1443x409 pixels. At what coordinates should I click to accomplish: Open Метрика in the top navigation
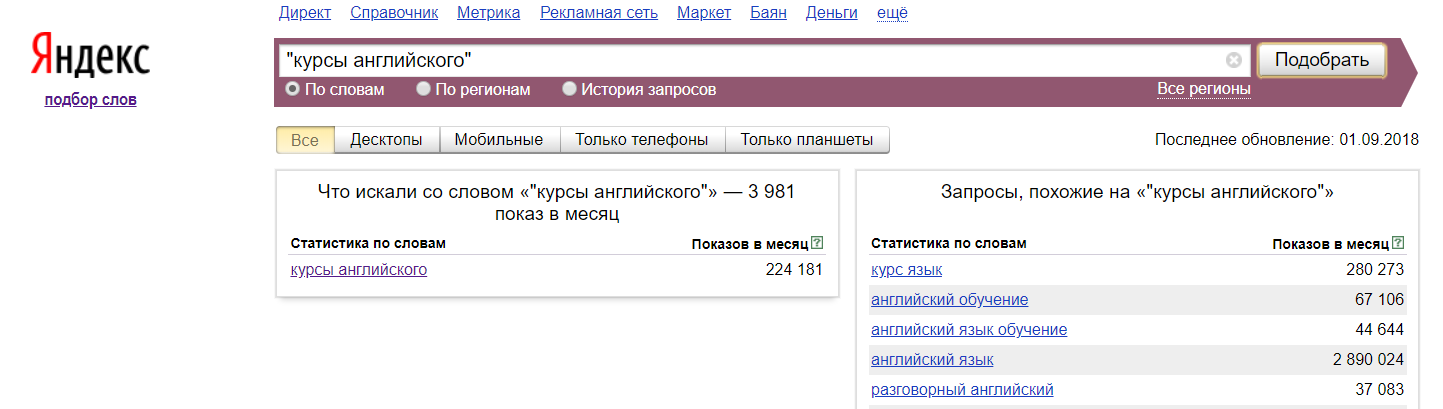tap(488, 13)
